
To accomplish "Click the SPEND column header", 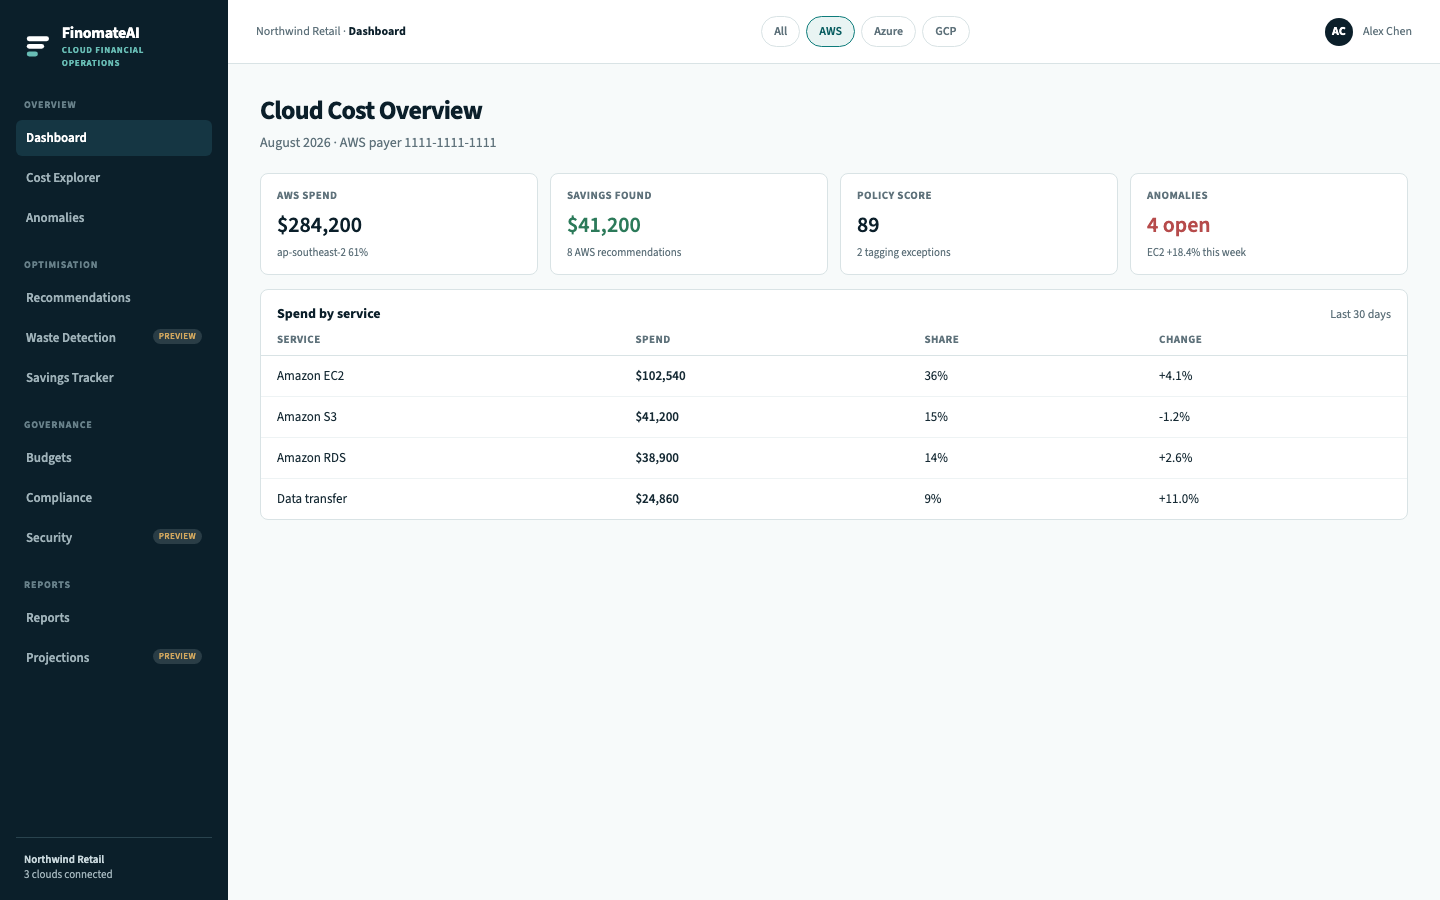I will 653,340.
